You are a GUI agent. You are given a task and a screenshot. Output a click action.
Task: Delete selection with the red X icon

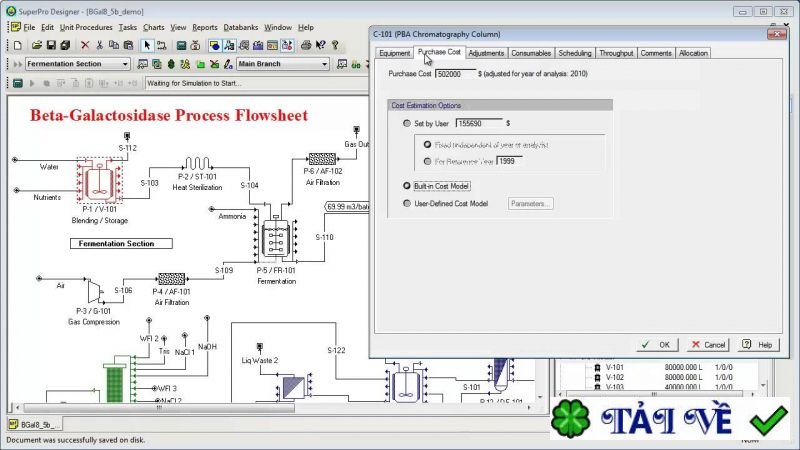(x=85, y=45)
